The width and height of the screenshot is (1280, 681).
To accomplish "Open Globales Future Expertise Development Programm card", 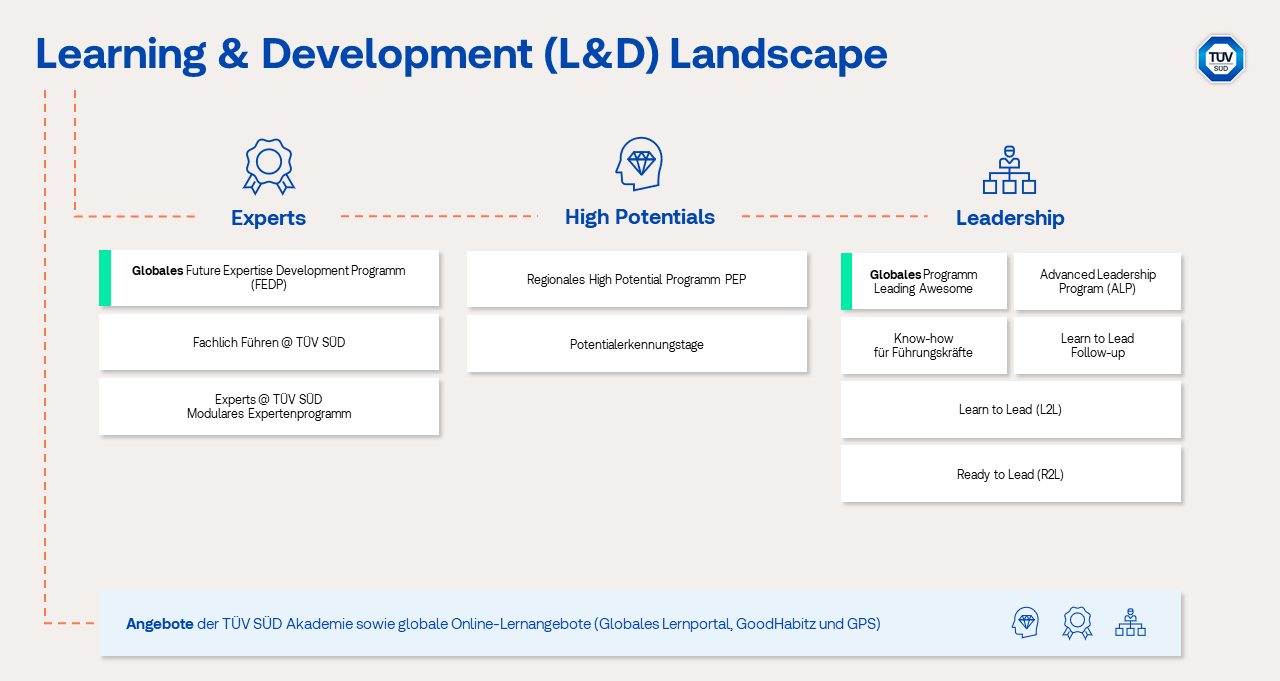I will [269, 278].
